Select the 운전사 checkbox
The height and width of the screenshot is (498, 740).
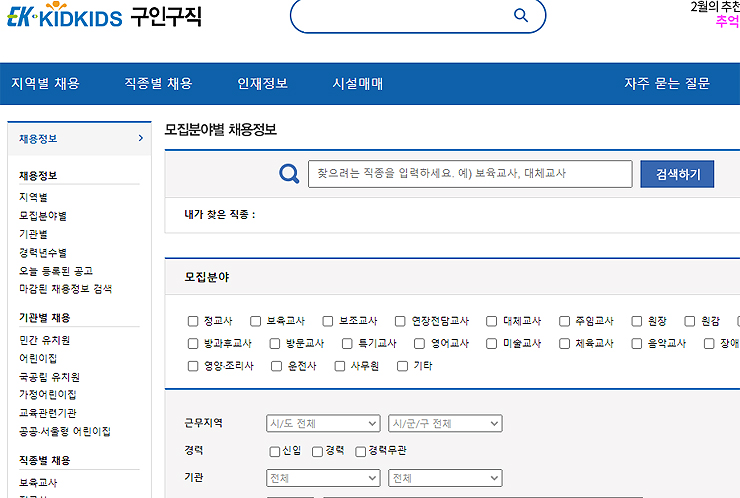pyautogui.click(x=277, y=366)
